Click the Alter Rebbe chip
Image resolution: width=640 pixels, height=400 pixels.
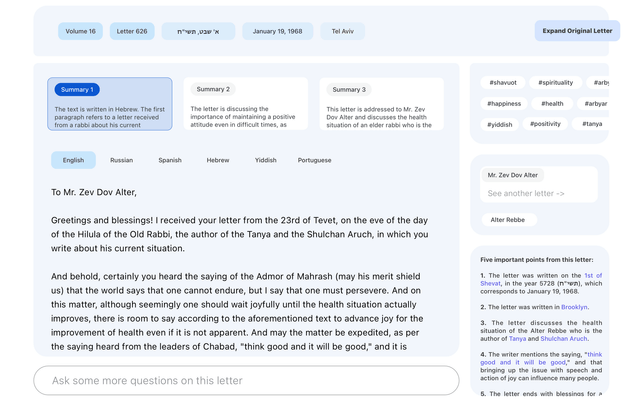tap(508, 220)
